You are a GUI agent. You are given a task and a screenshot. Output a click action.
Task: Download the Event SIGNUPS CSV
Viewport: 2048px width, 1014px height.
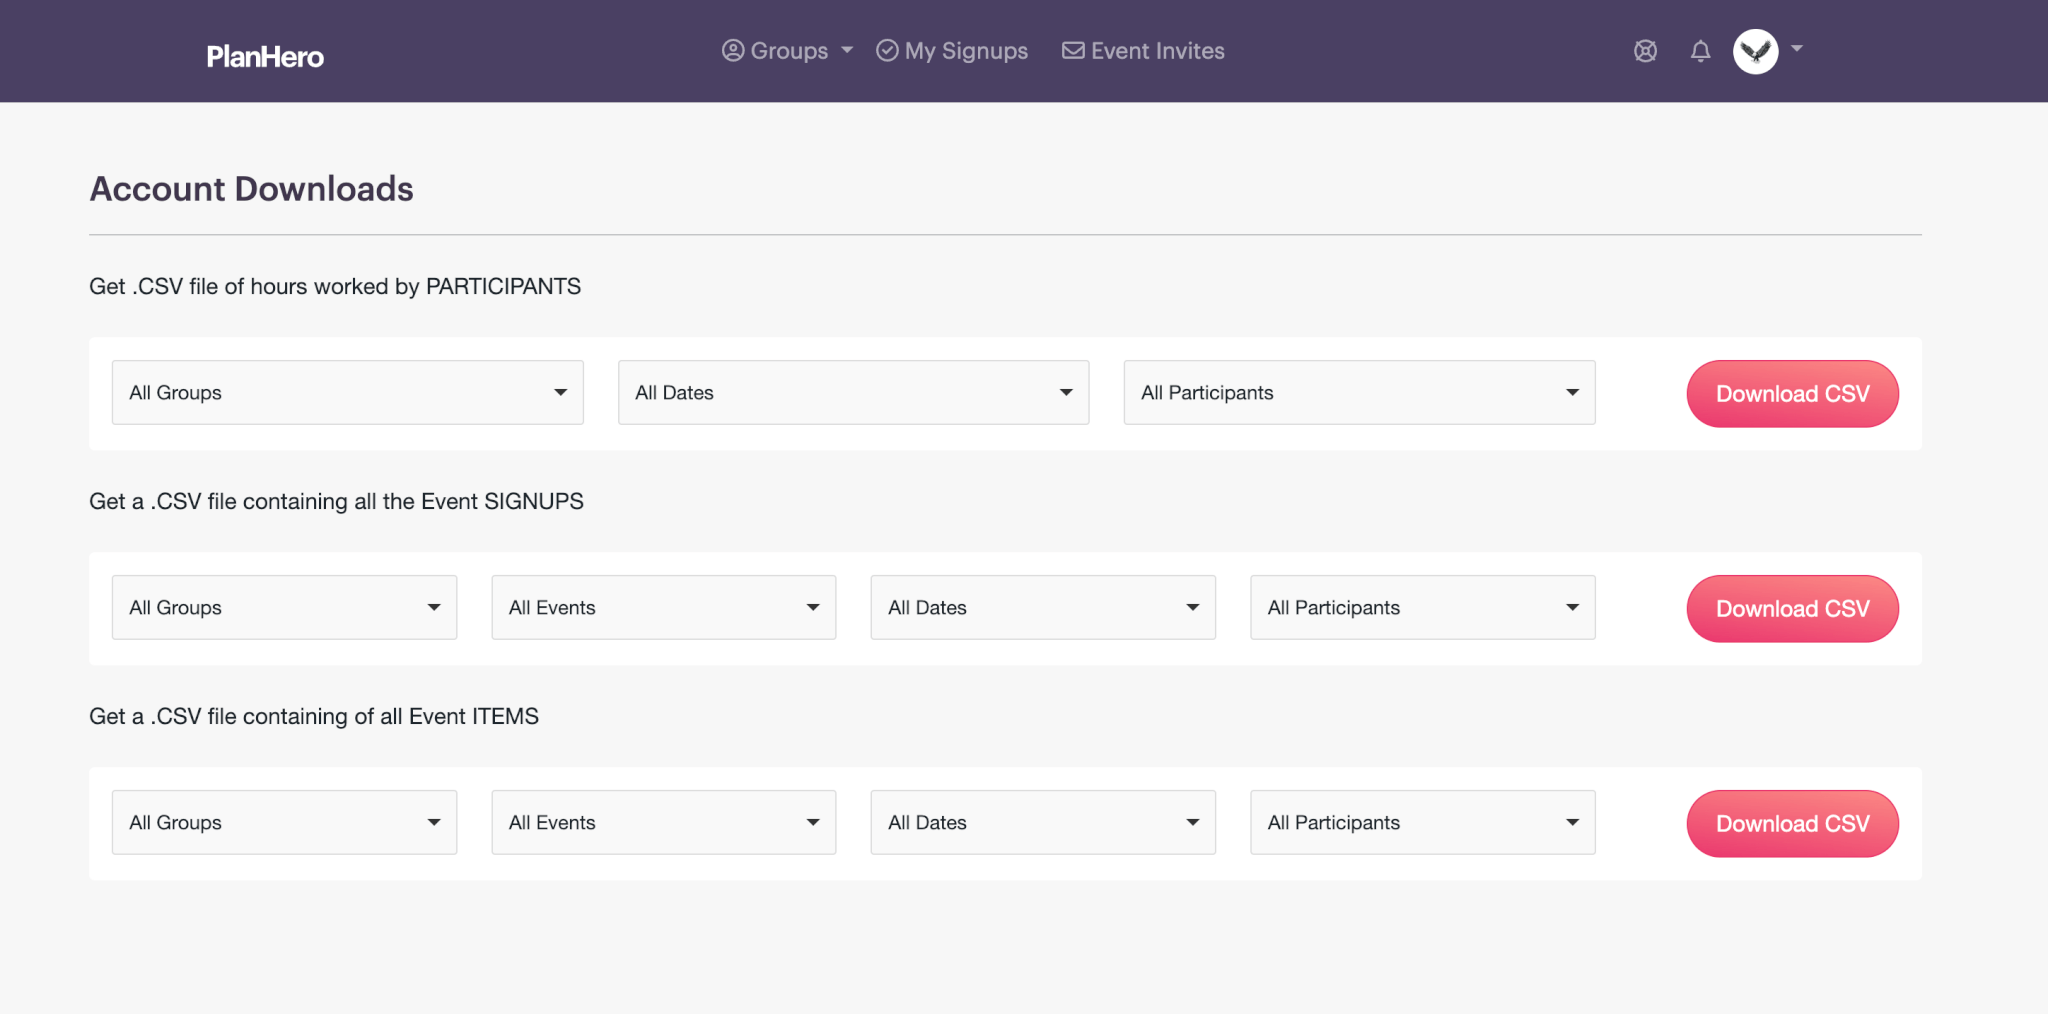click(1792, 609)
